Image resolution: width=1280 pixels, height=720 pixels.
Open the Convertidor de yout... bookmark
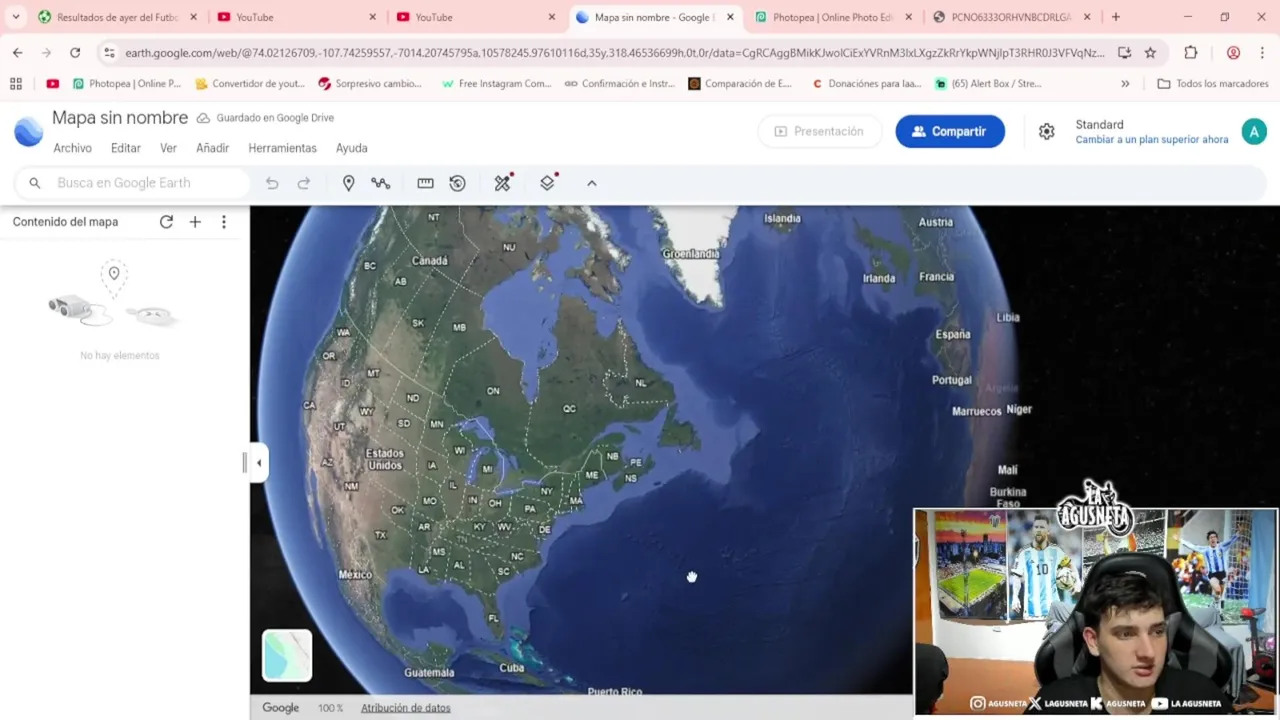point(250,84)
